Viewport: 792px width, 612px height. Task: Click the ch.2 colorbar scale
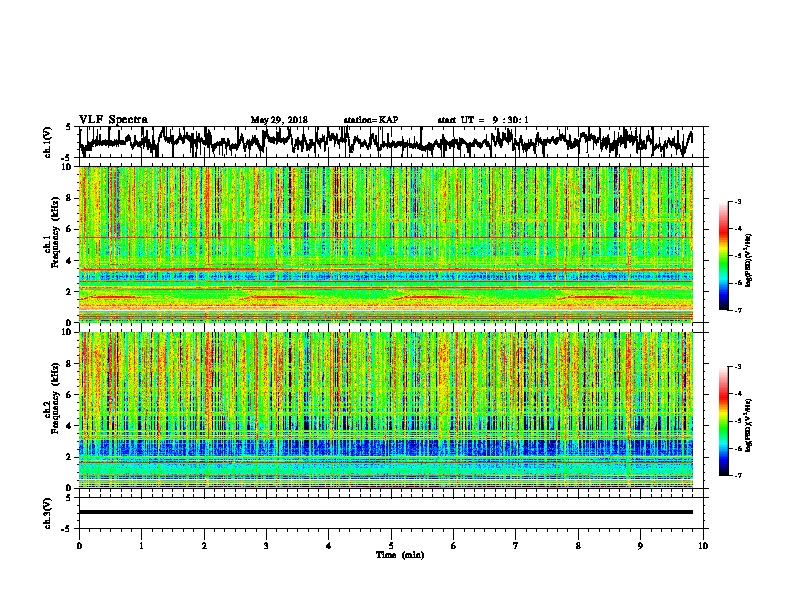(x=723, y=421)
